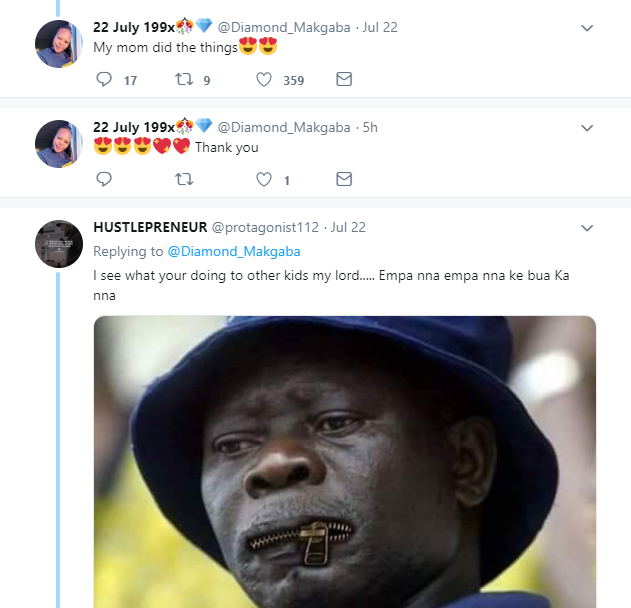
Task: Open the 5h timestamp on "Thank you" tweet
Action: (370, 127)
